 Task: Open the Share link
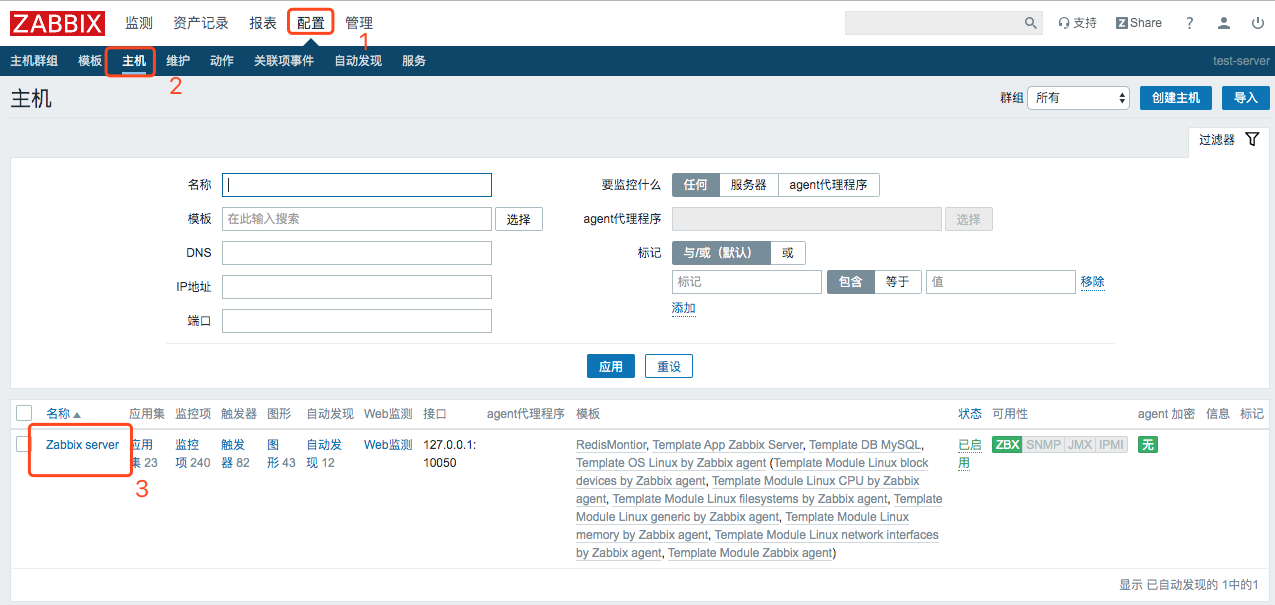(1139, 23)
